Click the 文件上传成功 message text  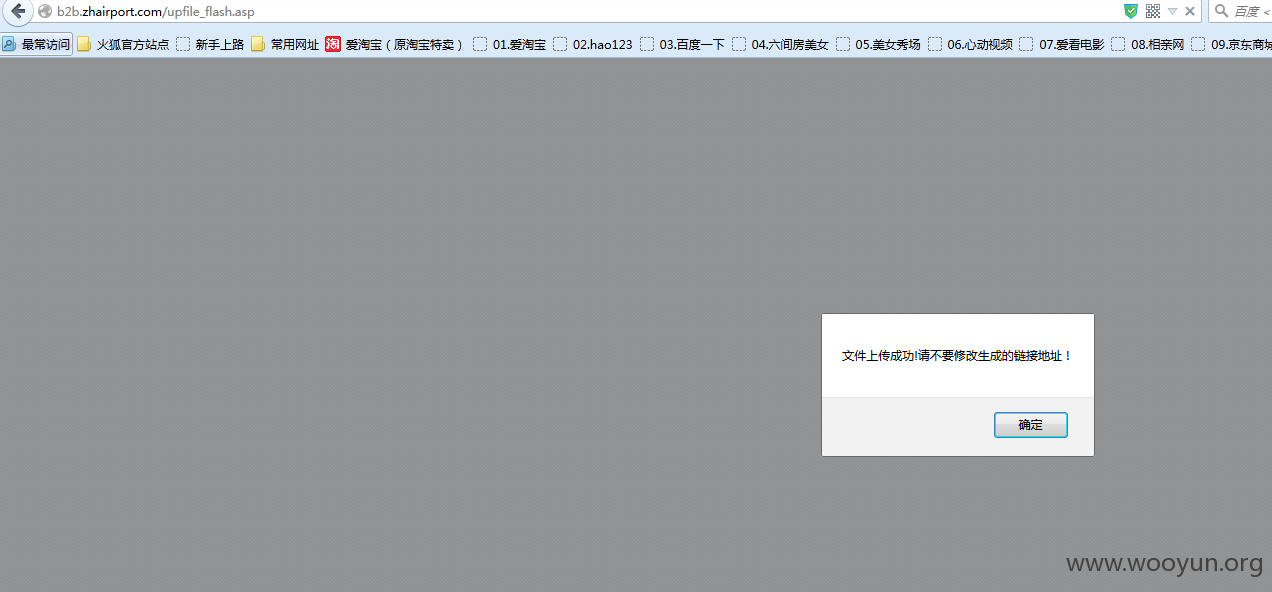[956, 355]
